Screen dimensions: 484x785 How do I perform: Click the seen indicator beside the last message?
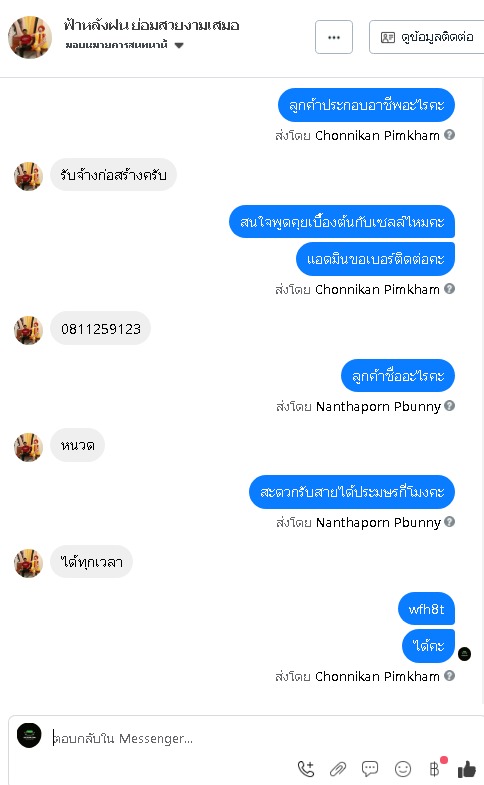pos(464,654)
